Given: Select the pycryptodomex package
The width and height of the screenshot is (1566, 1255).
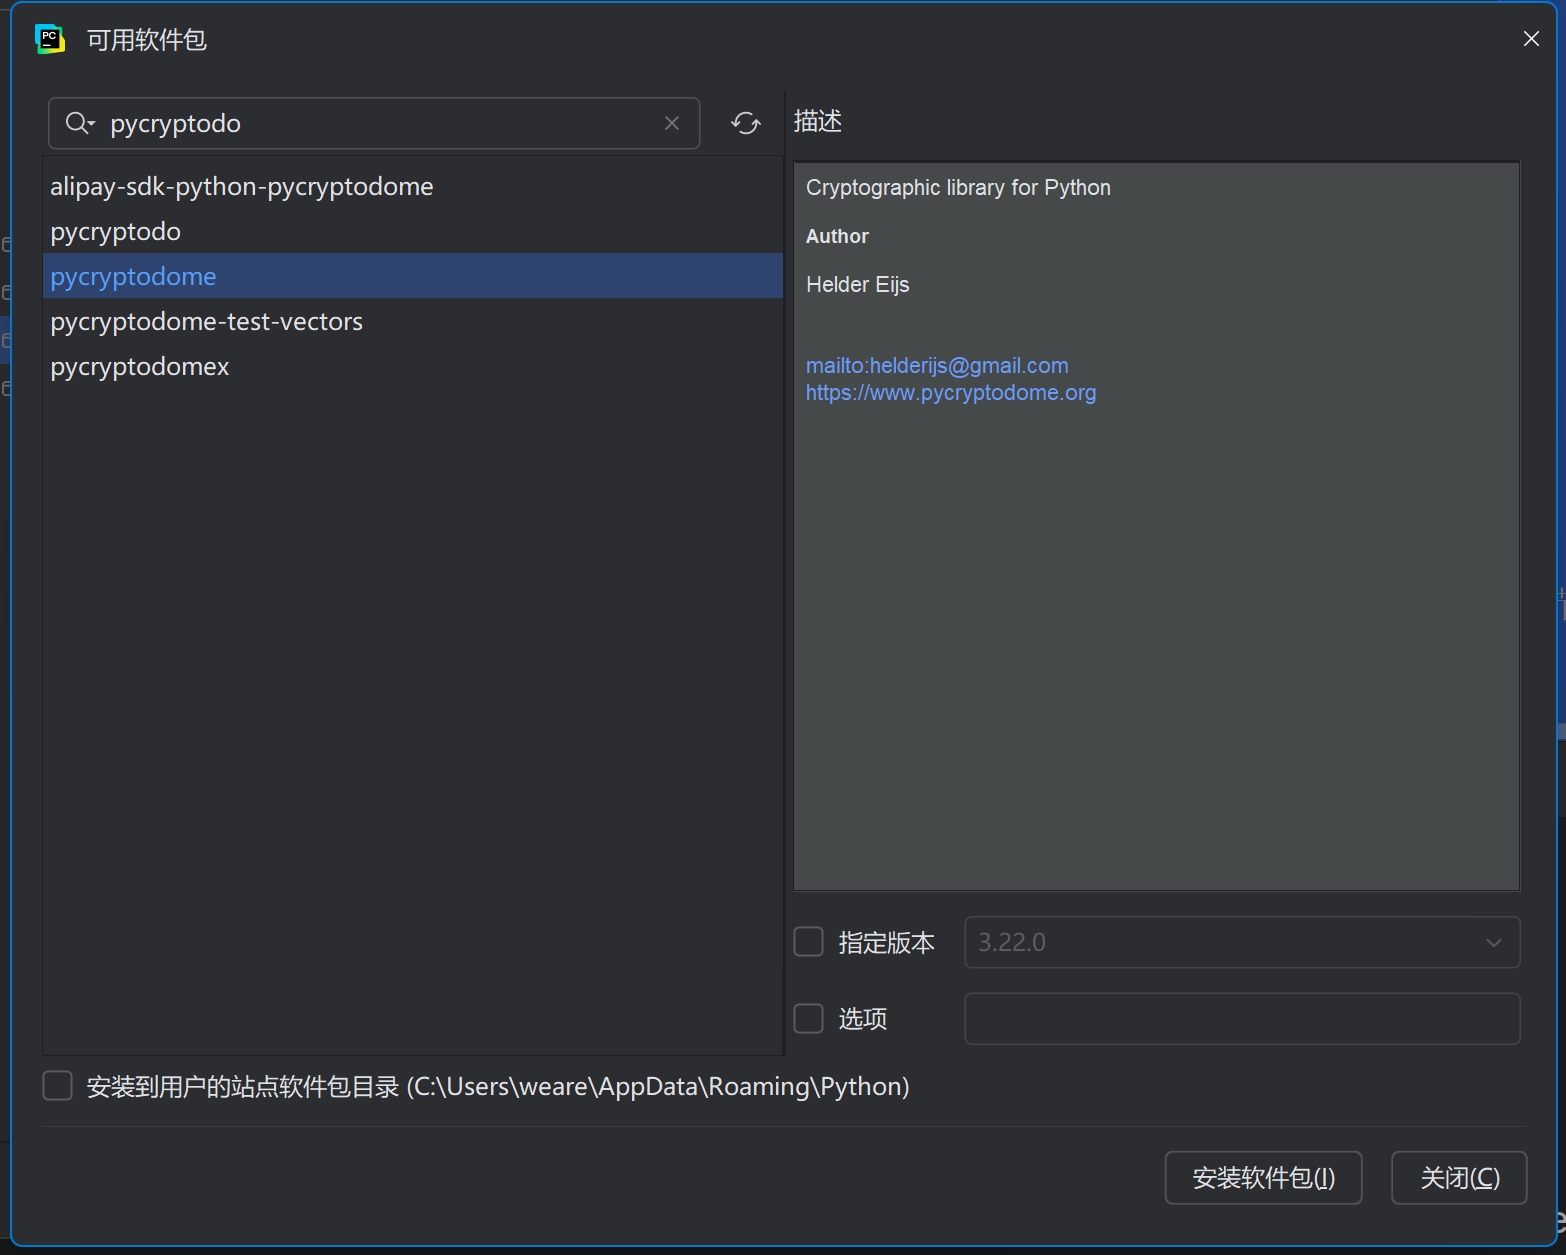Looking at the screenshot, I should [412, 366].
